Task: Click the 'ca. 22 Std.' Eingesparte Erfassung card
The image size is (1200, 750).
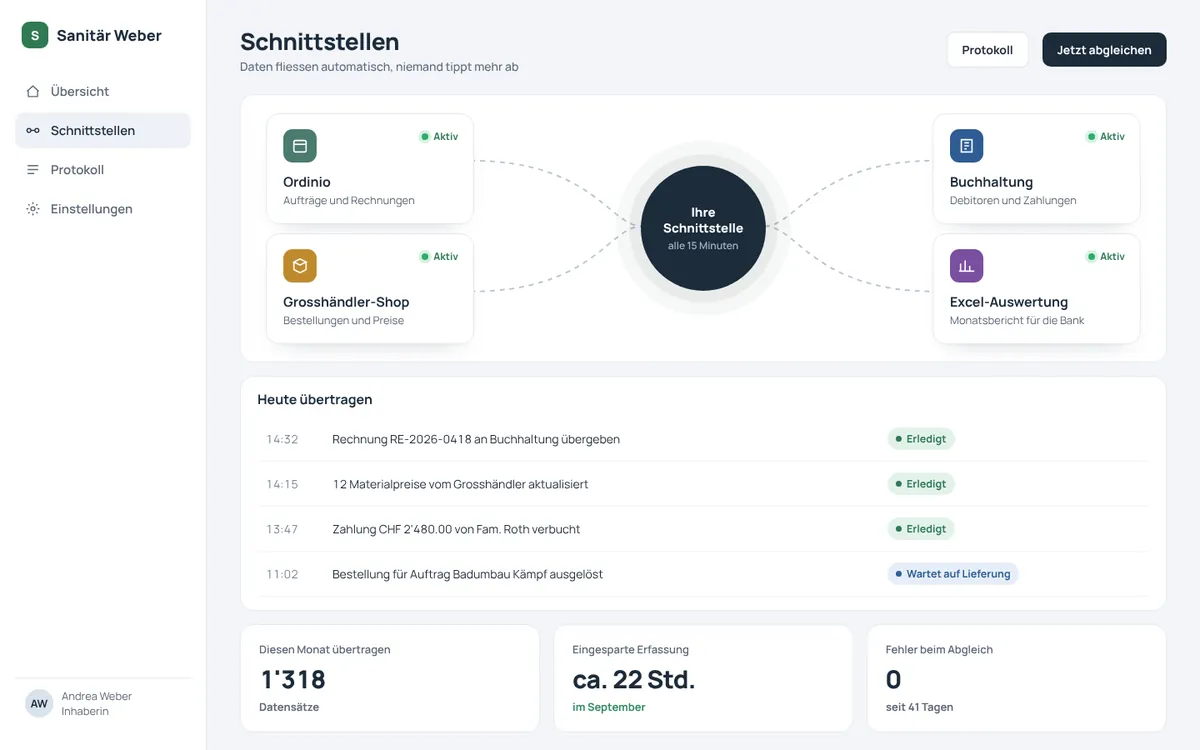Action: pos(703,678)
